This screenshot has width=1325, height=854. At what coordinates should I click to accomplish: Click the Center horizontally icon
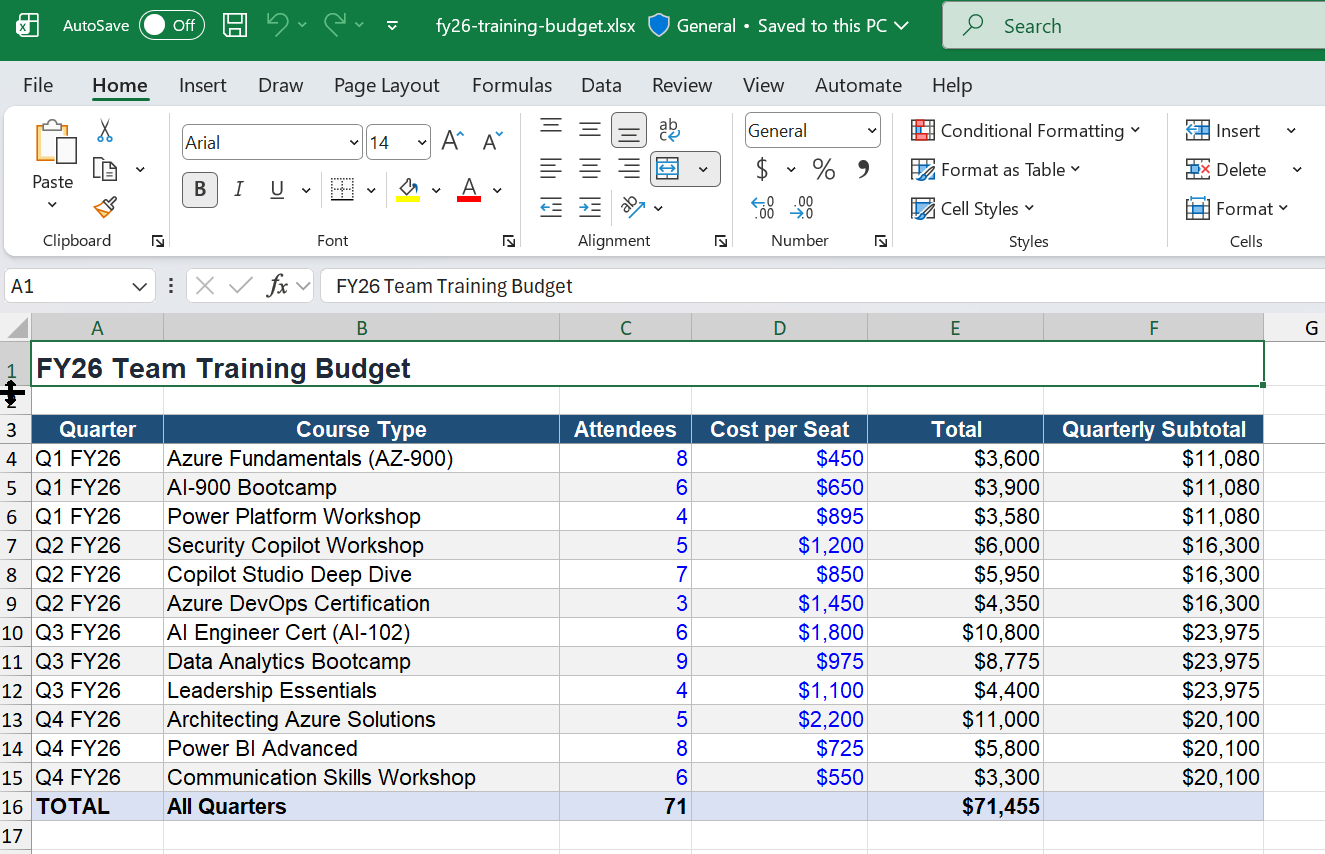[590, 169]
